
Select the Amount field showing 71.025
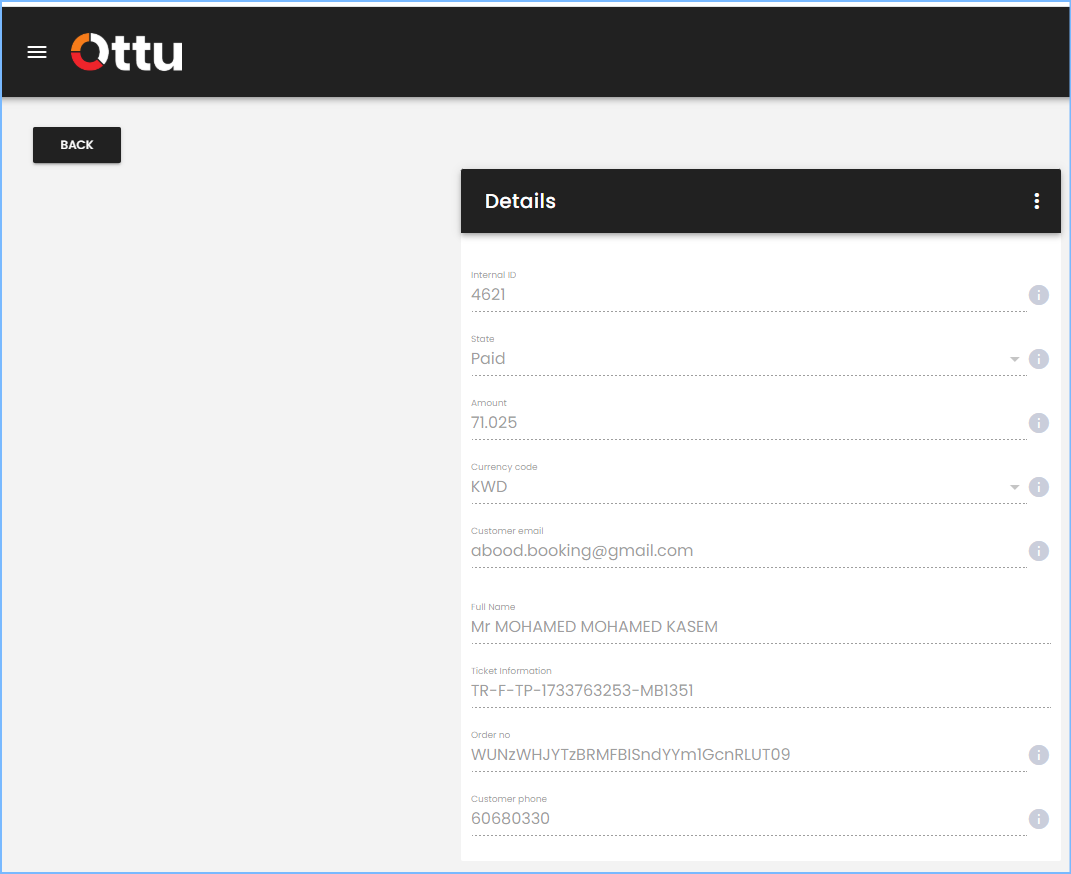point(749,423)
